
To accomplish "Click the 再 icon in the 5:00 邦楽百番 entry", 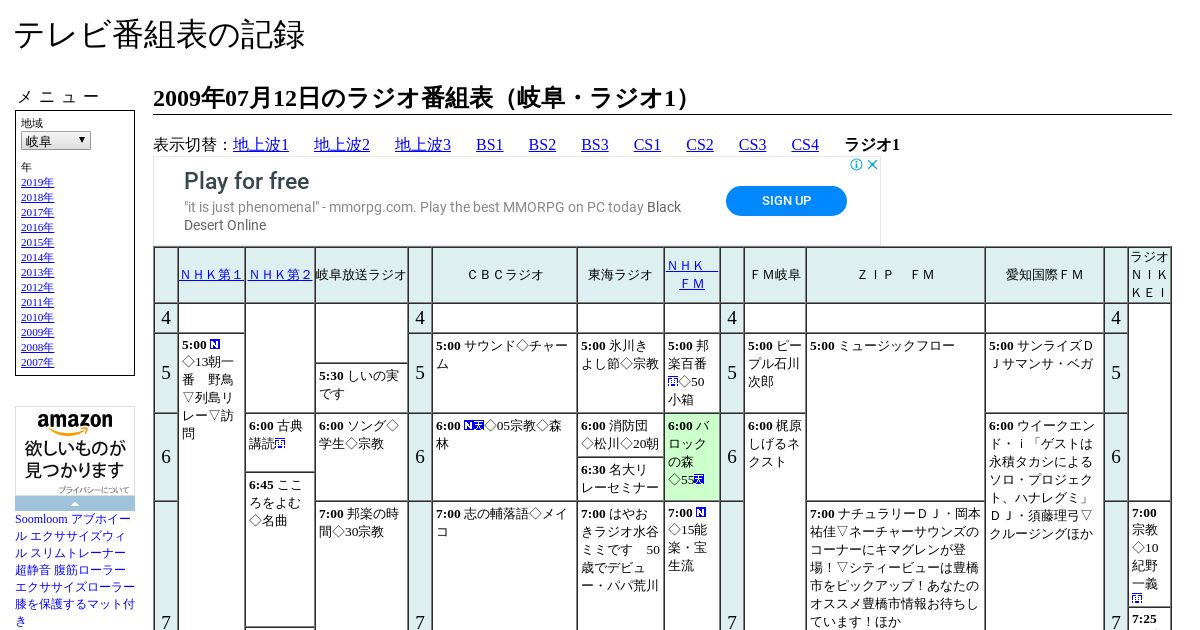I will point(673,381).
